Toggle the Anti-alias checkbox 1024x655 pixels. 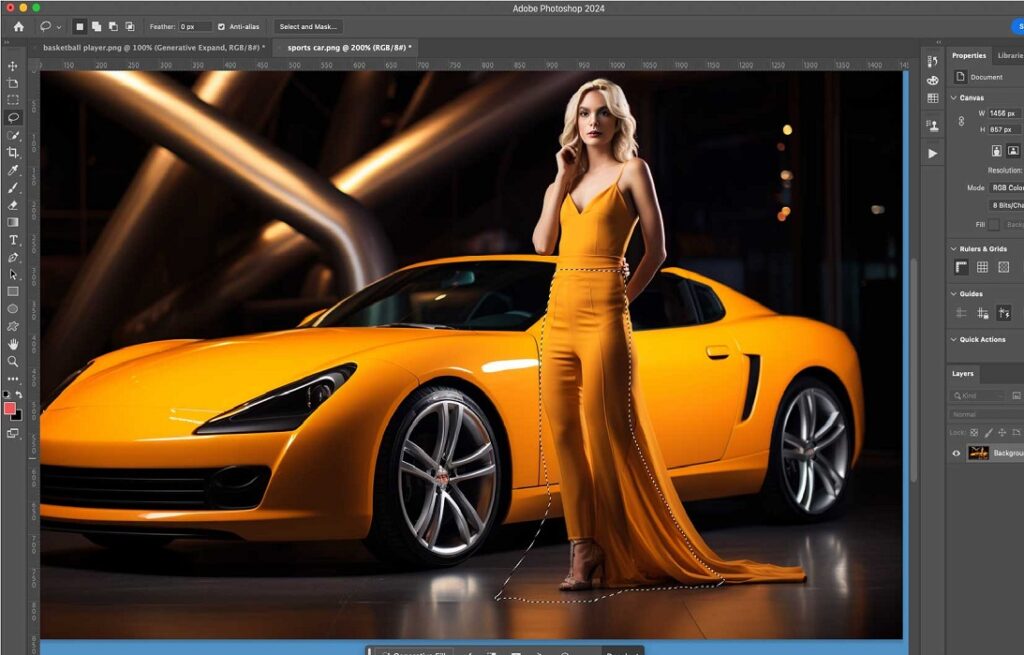coord(221,26)
